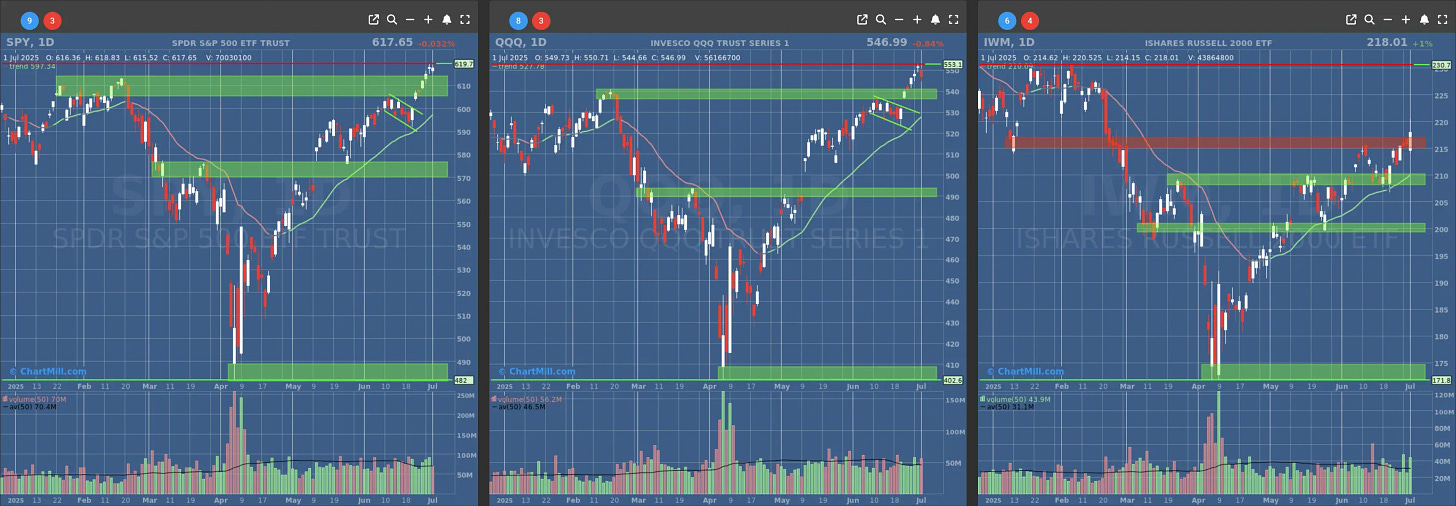Click SPY resistance price tag 619.7
This screenshot has width=1456, height=506.
tap(464, 64)
